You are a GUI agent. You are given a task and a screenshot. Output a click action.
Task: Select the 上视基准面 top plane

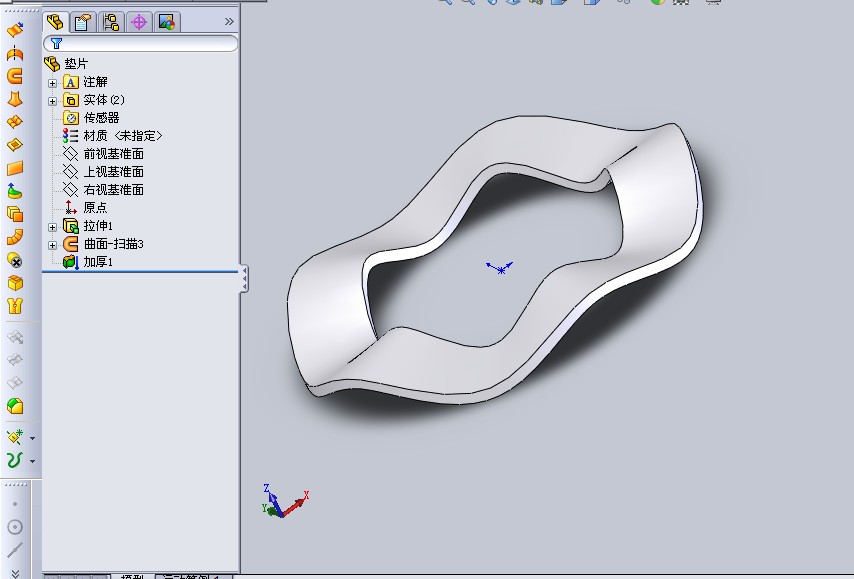[x=103, y=172]
